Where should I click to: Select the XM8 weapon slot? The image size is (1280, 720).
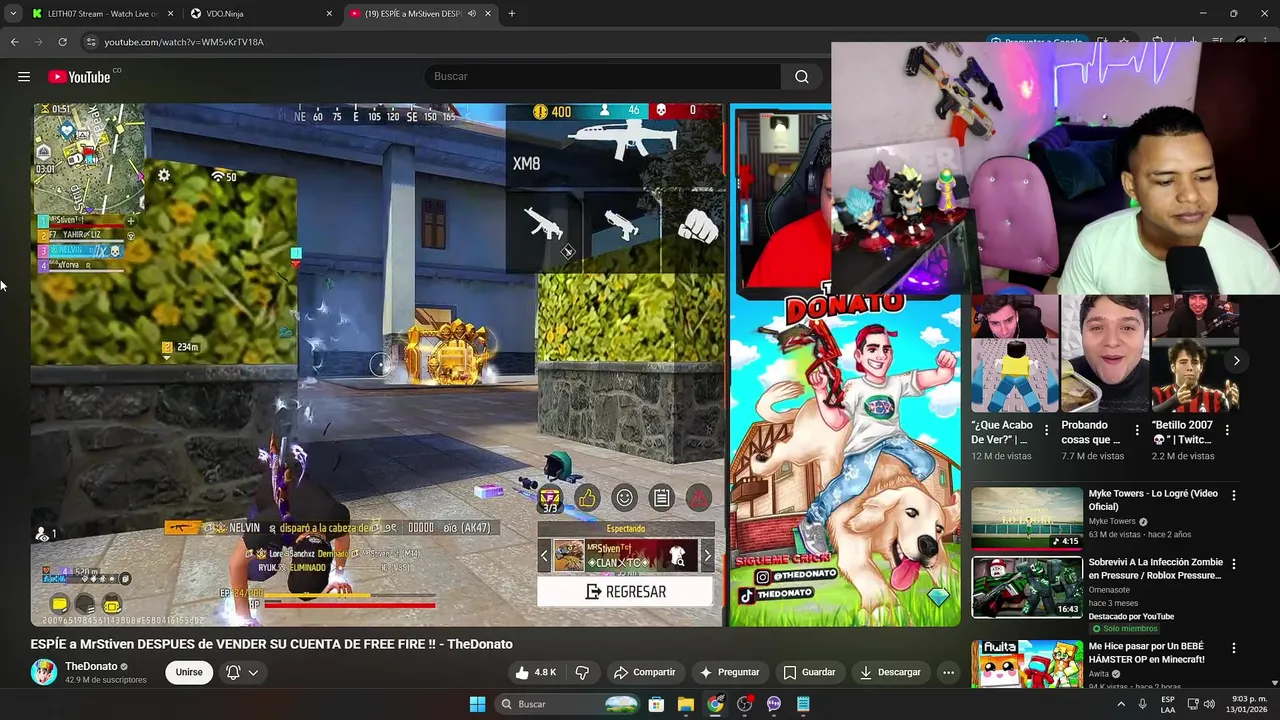pyautogui.click(x=613, y=146)
